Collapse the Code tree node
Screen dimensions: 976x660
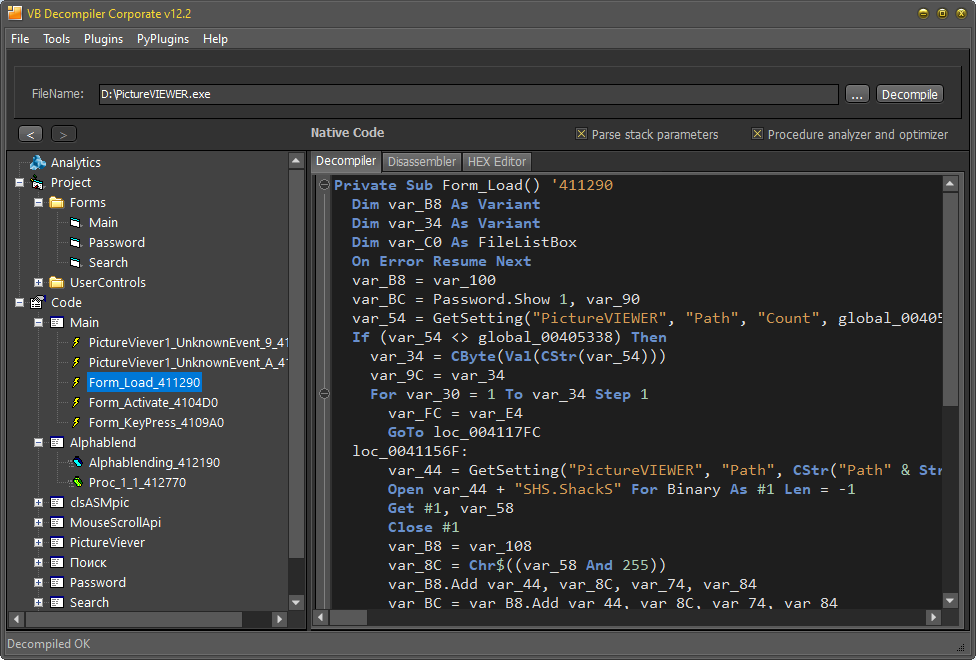(x=19, y=302)
